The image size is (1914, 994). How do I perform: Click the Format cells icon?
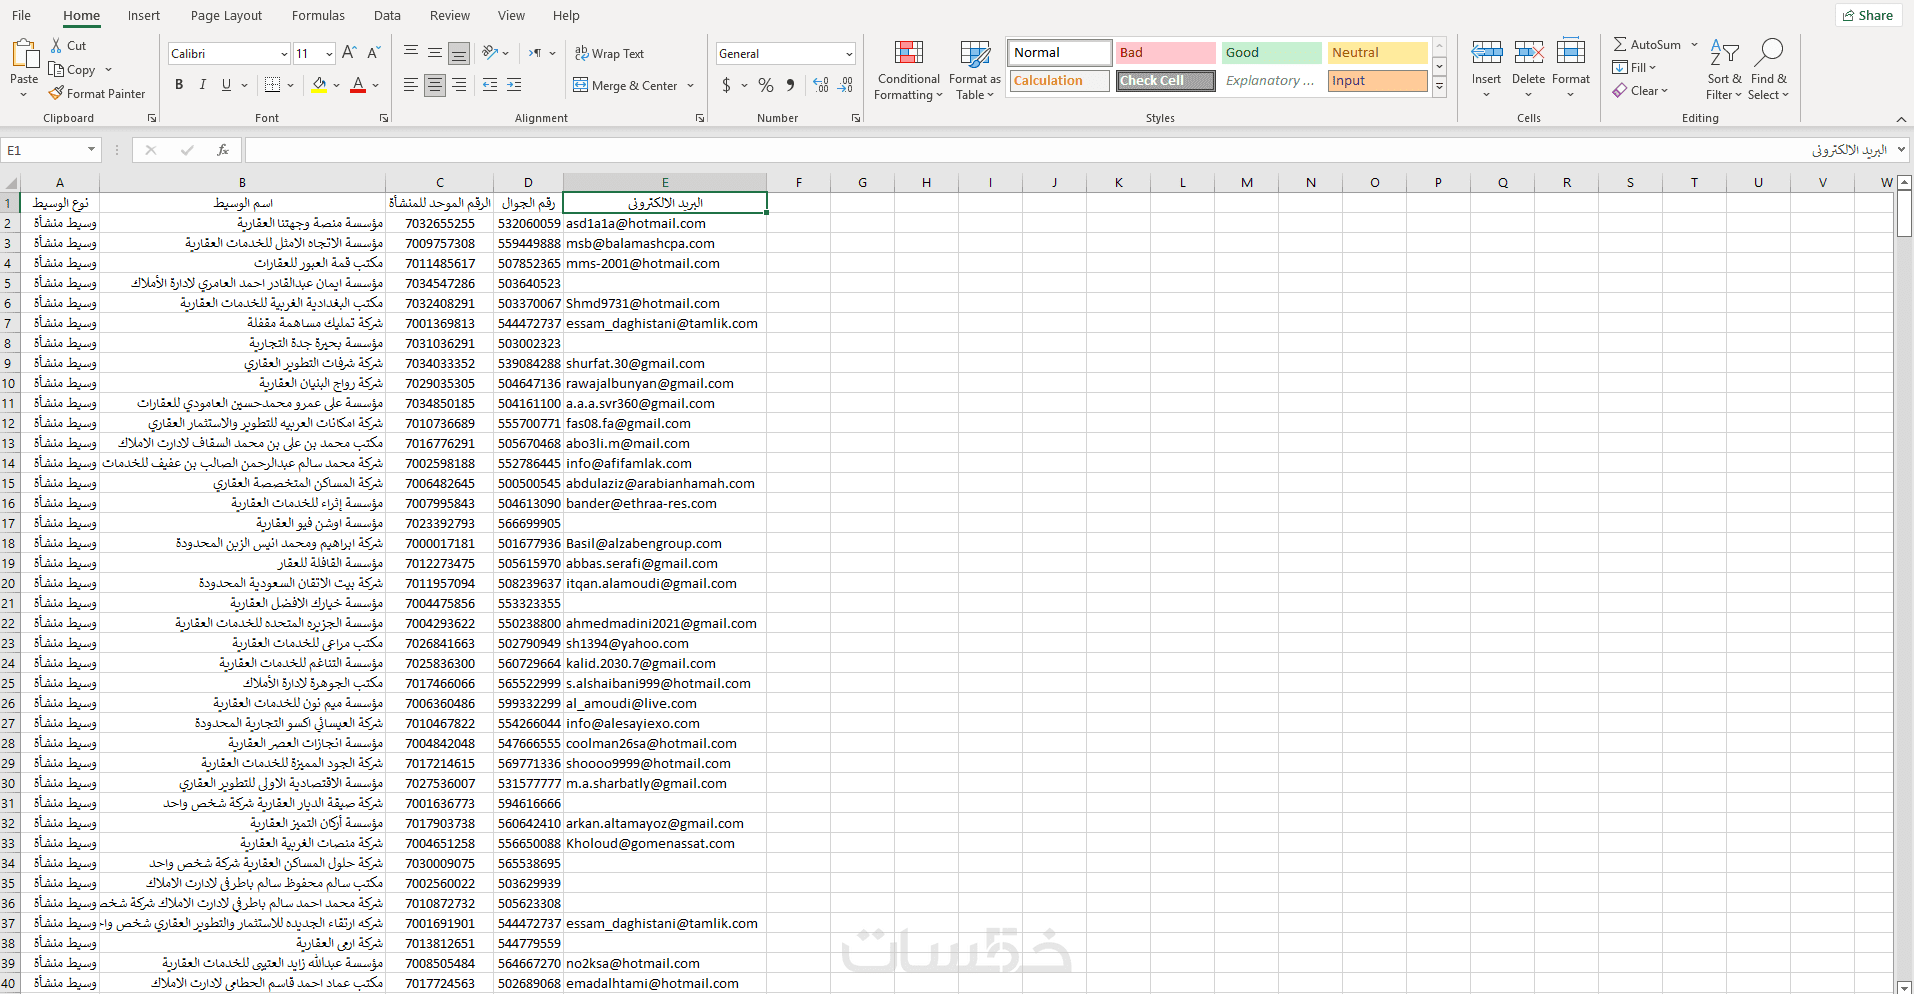tap(1571, 52)
